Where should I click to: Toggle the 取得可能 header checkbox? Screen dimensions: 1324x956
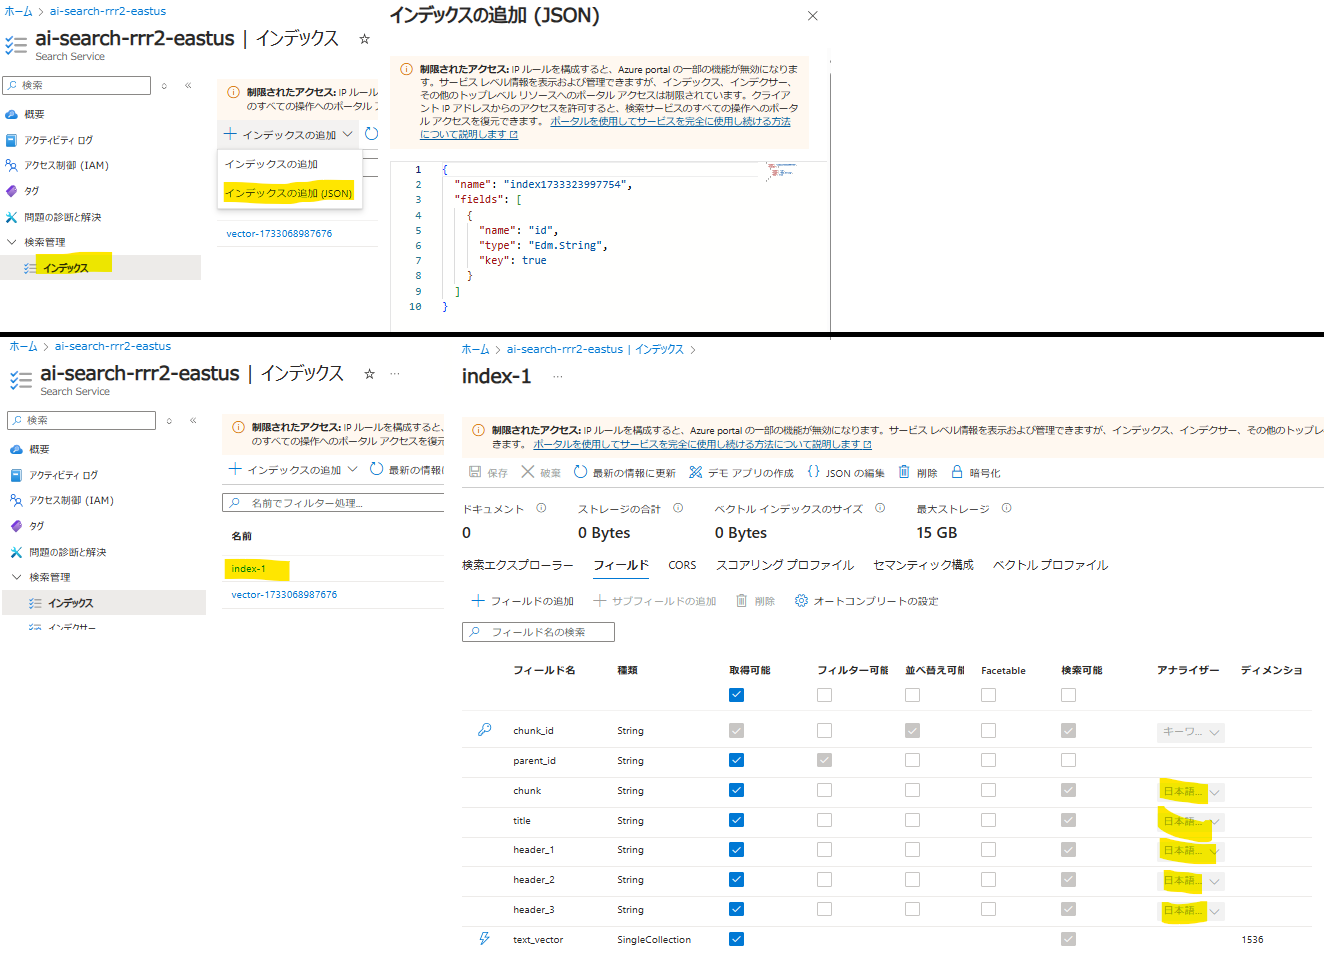click(737, 695)
